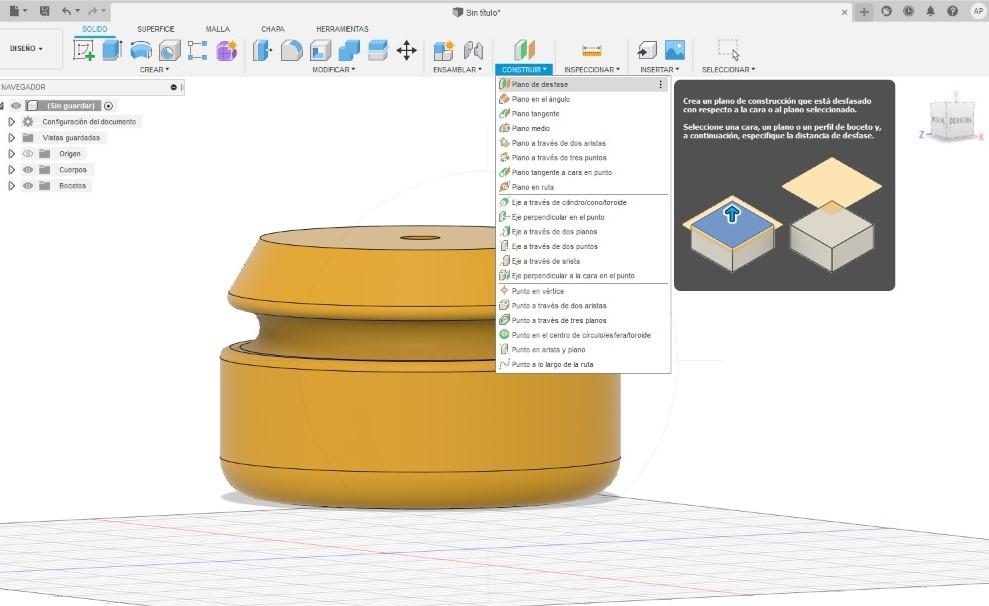
Task: Switch to the SUPERFICIE tab
Action: click(156, 29)
